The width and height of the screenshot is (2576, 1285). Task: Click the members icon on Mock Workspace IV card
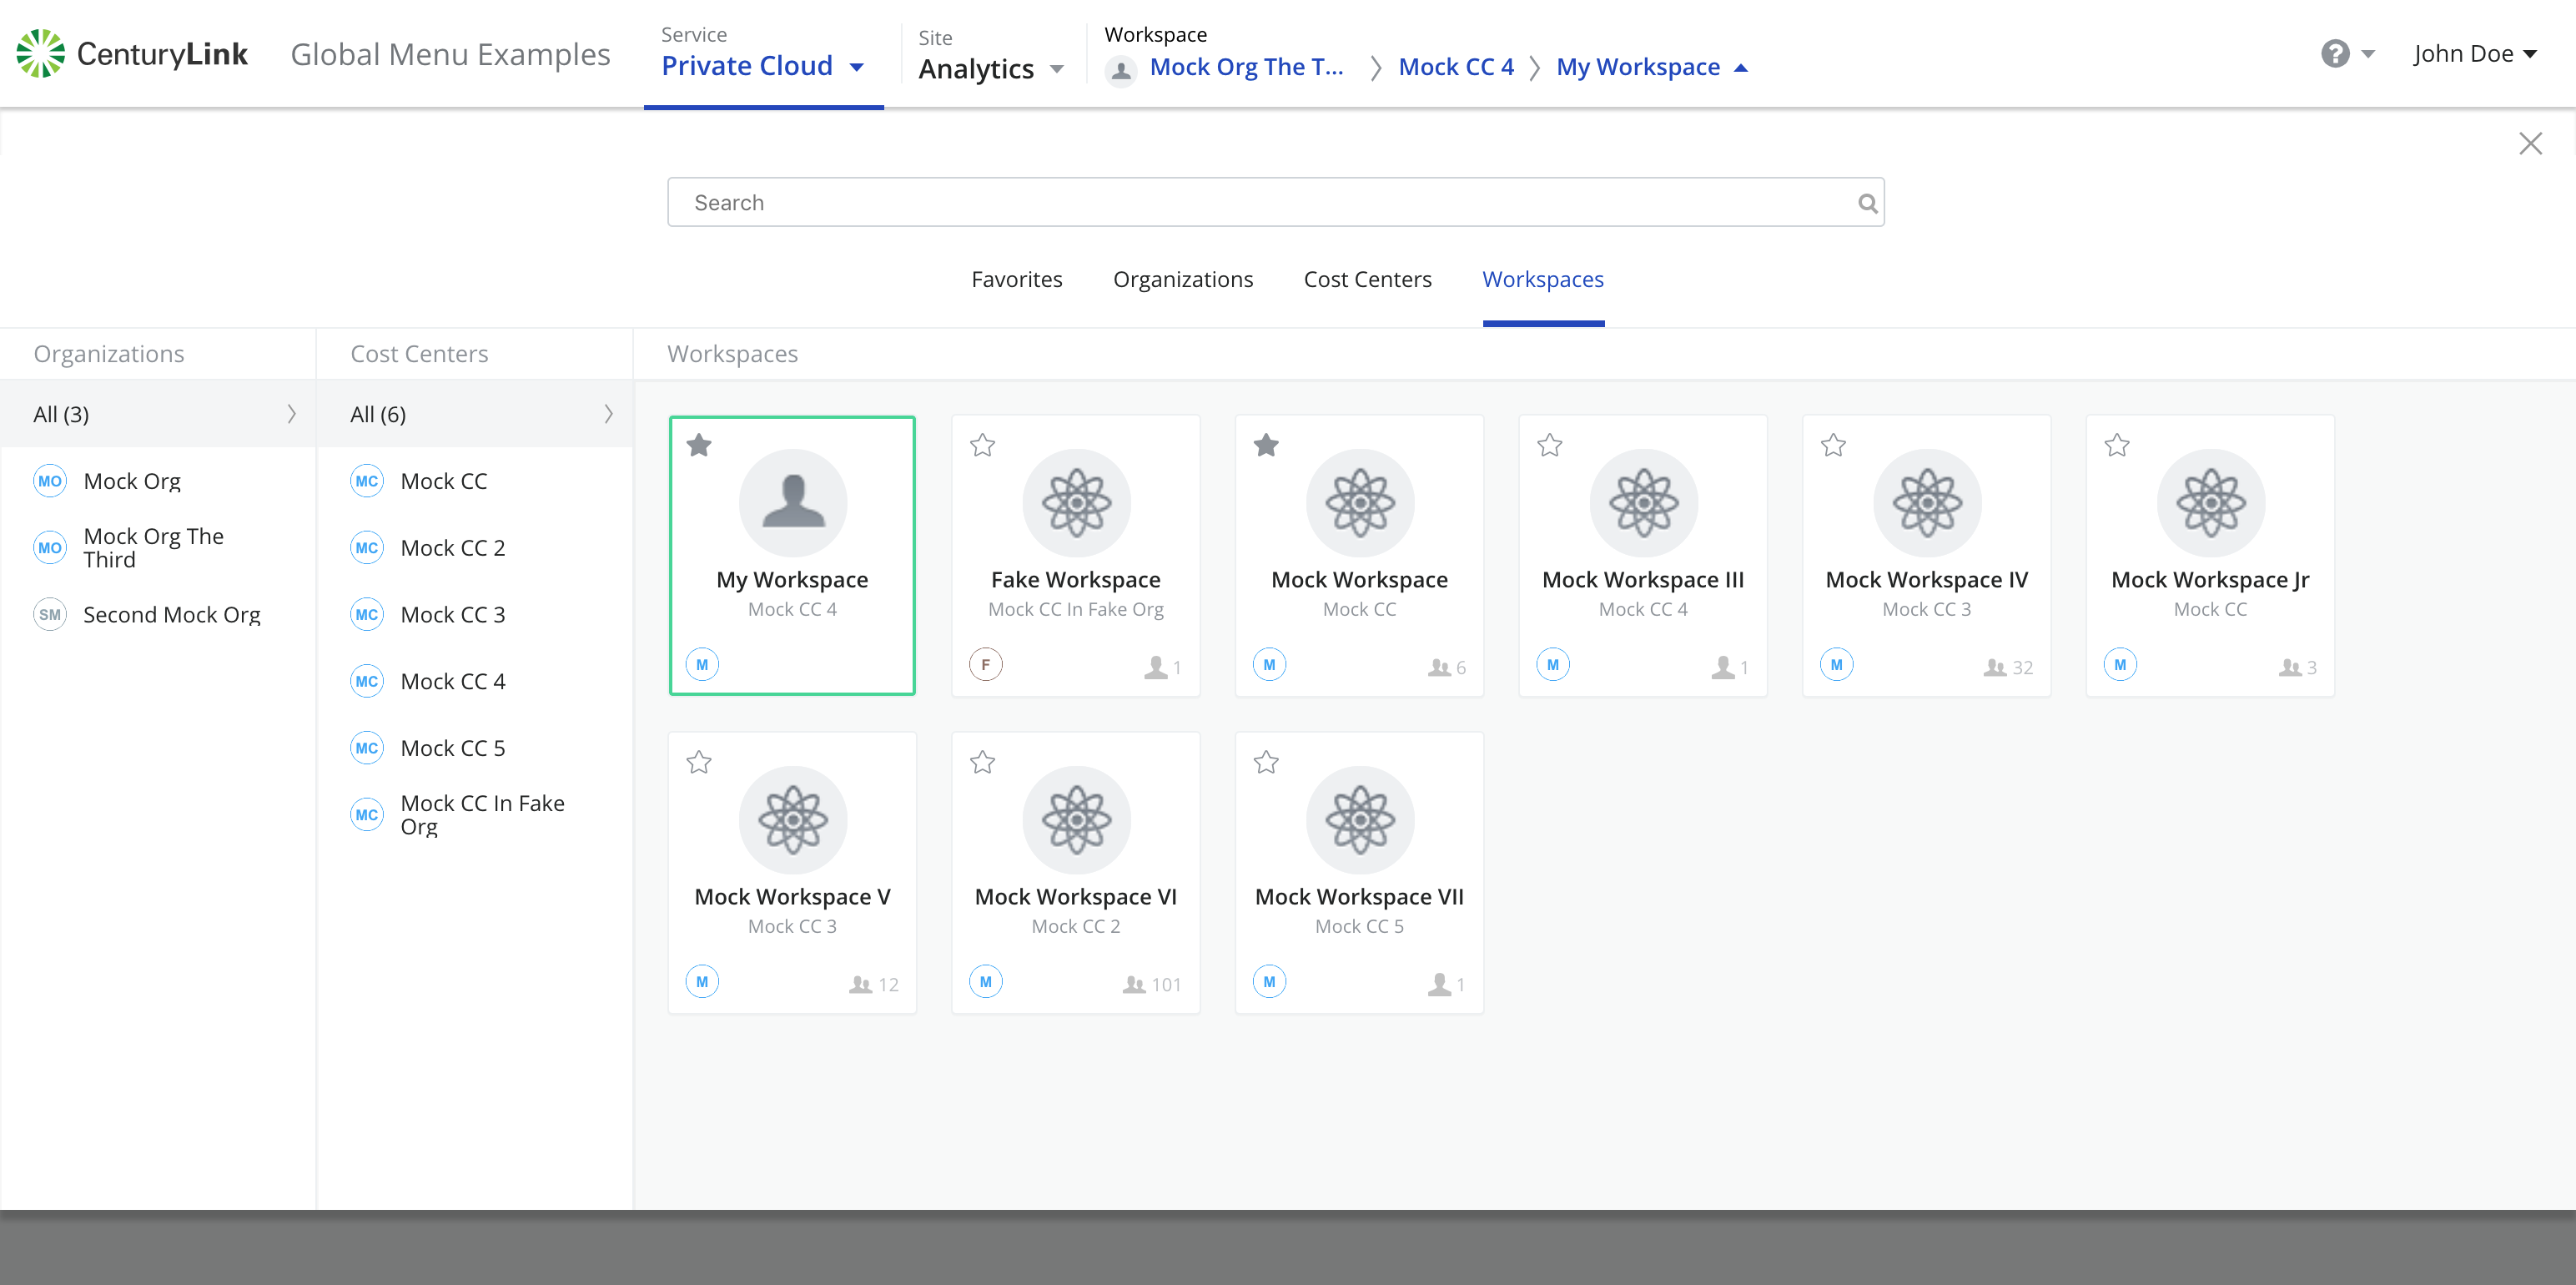(1994, 667)
